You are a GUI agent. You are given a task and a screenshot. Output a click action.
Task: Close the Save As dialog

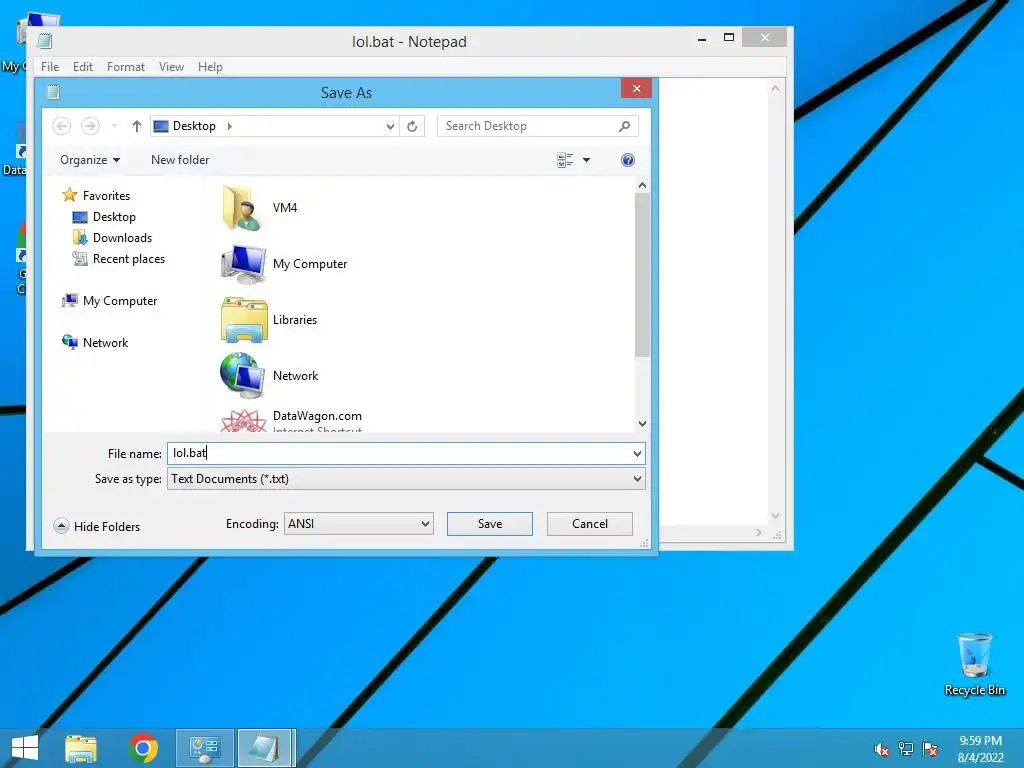[637, 88]
